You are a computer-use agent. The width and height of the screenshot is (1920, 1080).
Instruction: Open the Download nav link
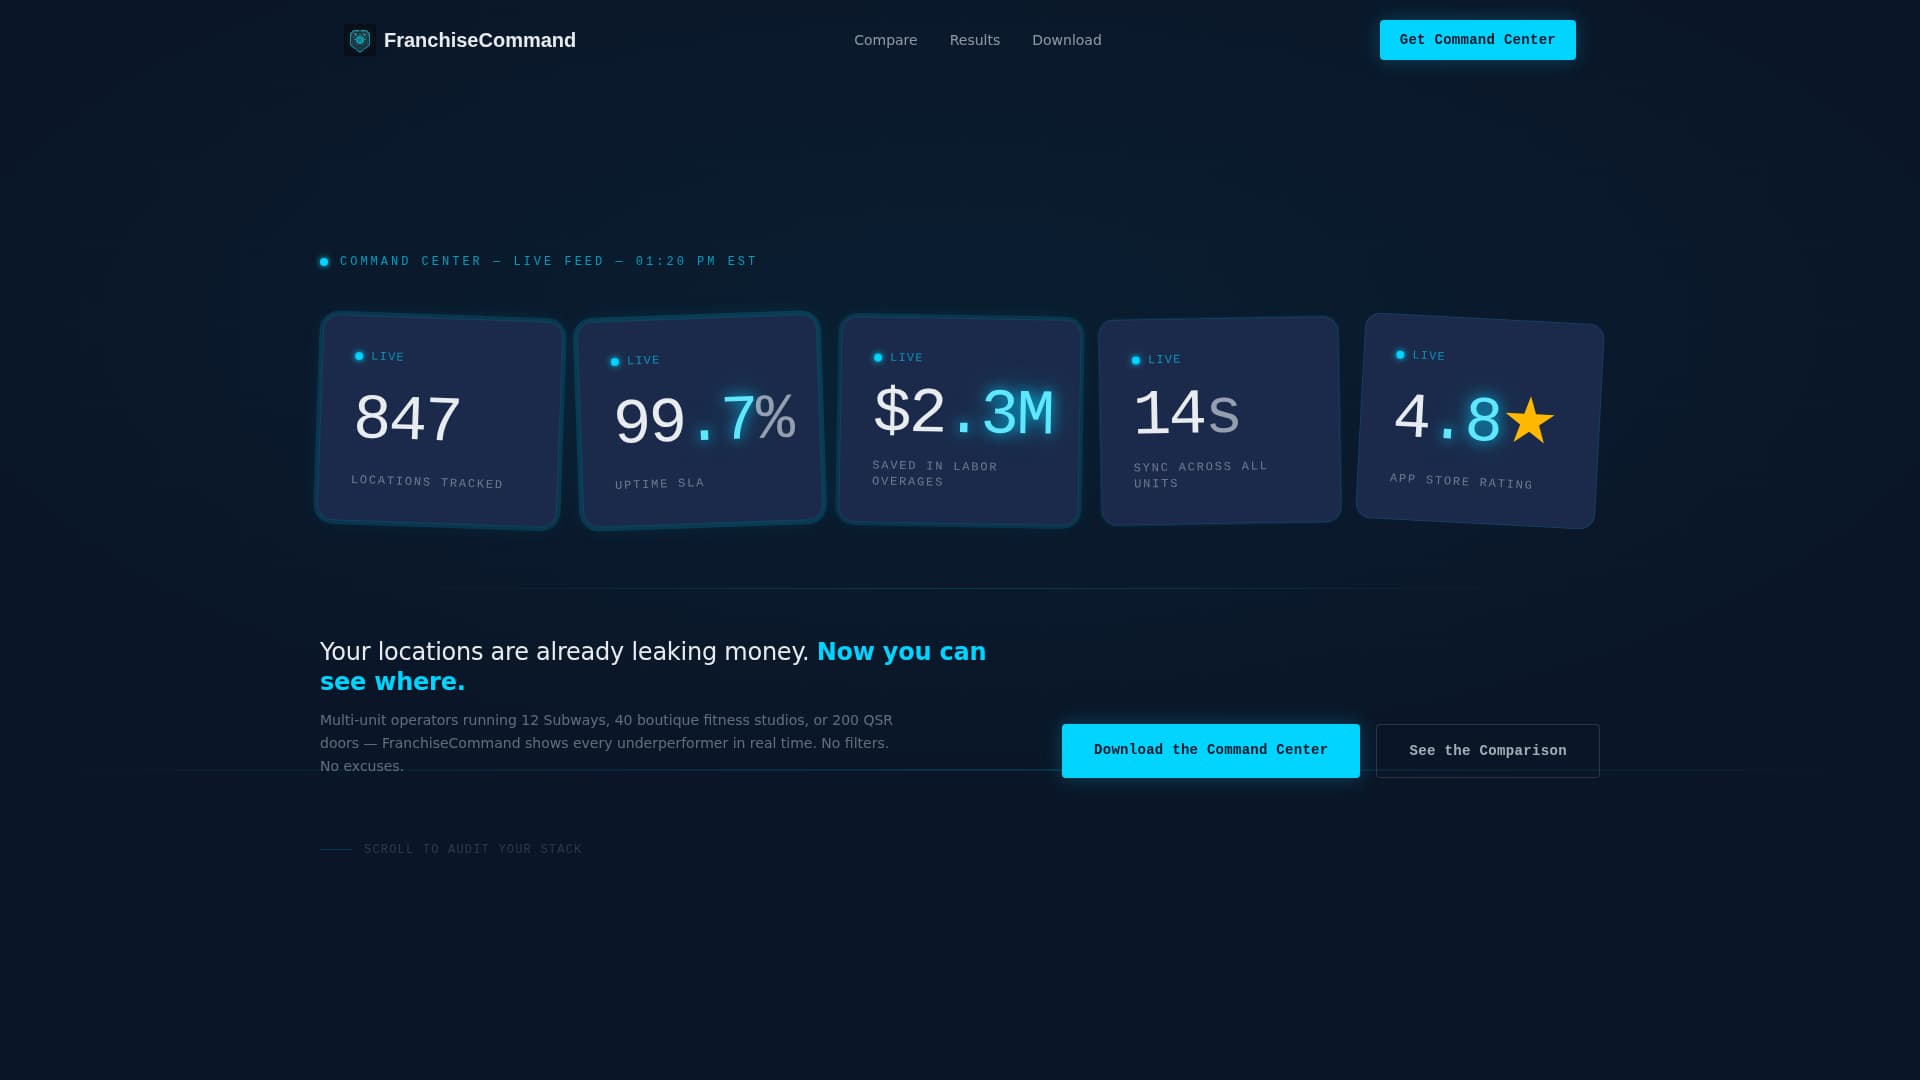point(1067,40)
